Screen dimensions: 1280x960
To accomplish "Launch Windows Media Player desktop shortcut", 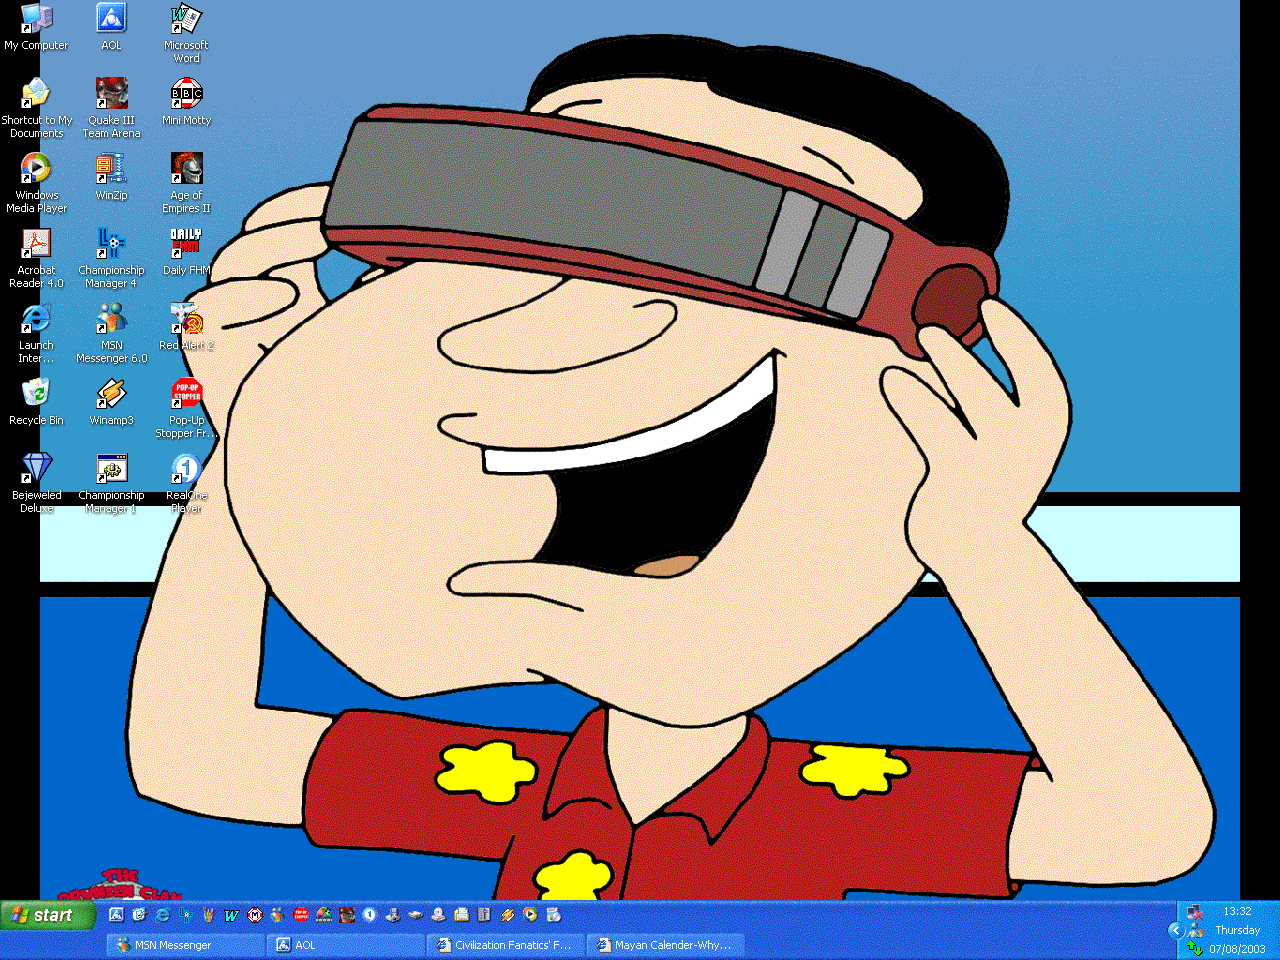I will coord(36,182).
